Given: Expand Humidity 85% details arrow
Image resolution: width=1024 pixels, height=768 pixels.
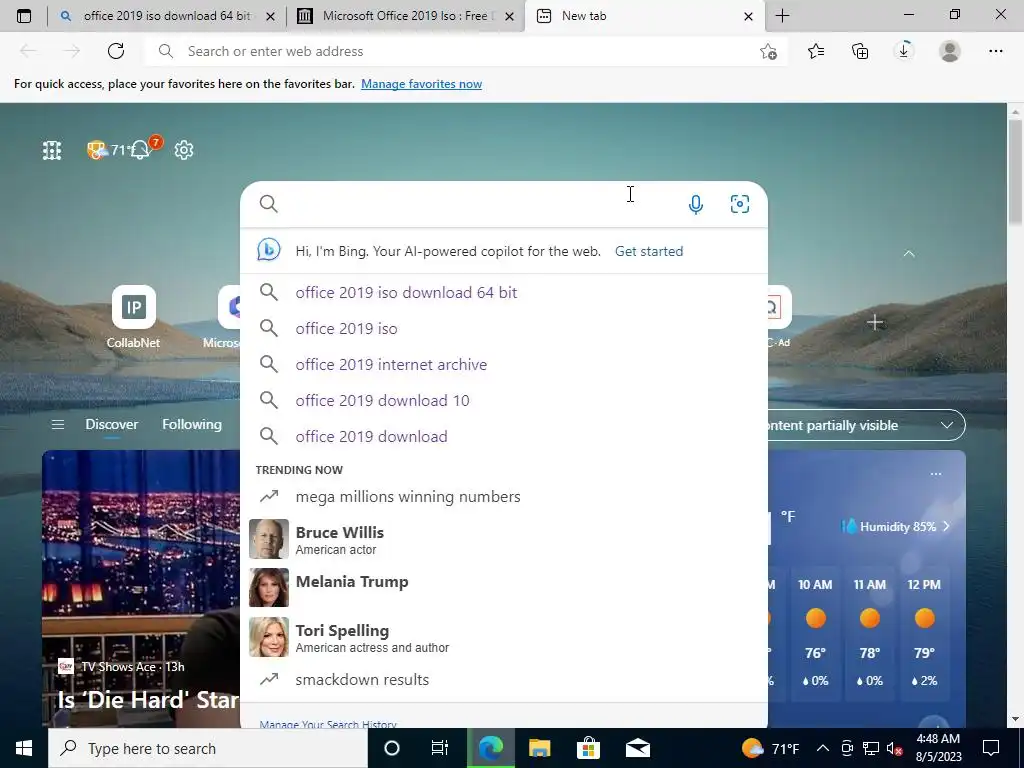Looking at the screenshot, I should [x=946, y=526].
